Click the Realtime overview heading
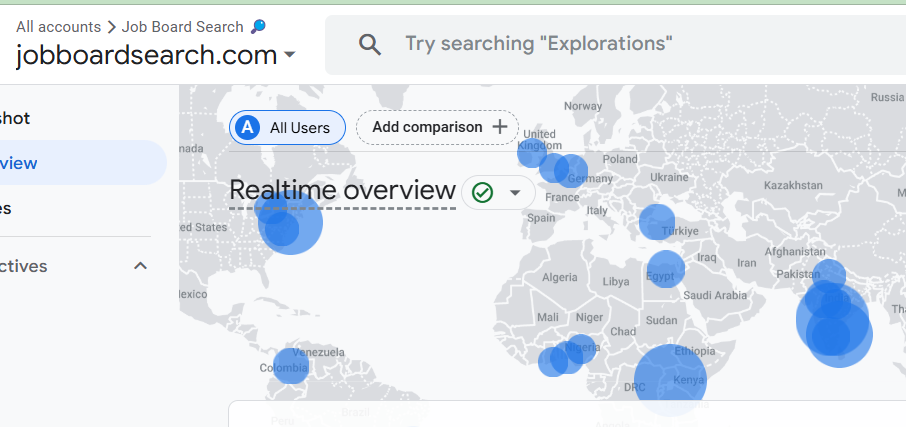906x427 pixels. [x=343, y=191]
